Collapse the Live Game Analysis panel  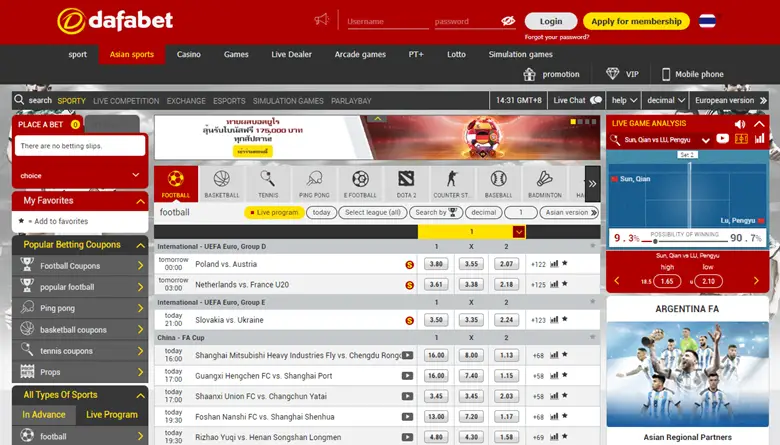tap(759, 123)
